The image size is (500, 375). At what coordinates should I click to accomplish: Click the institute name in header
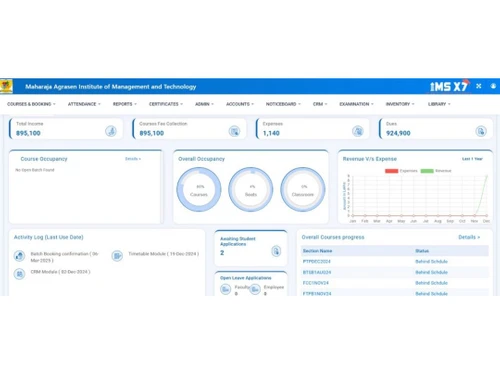pos(111,87)
